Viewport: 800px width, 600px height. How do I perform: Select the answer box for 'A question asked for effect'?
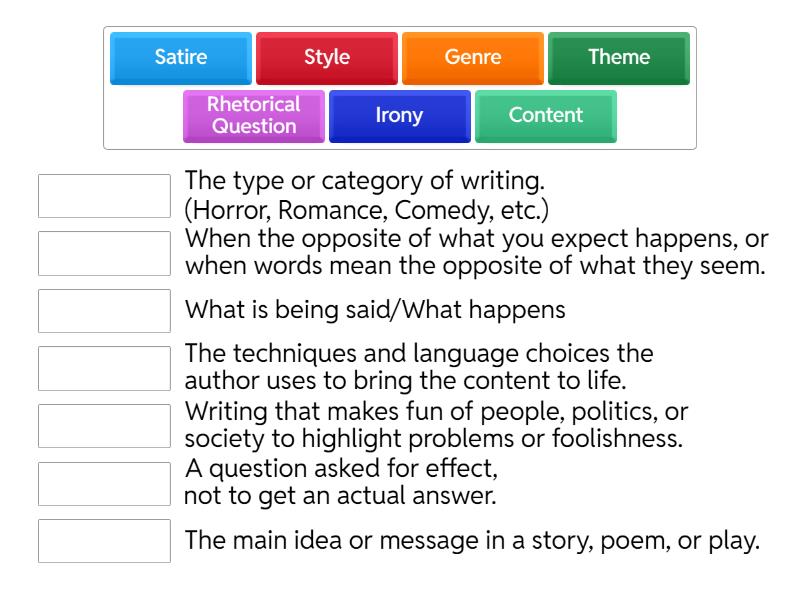click(104, 483)
